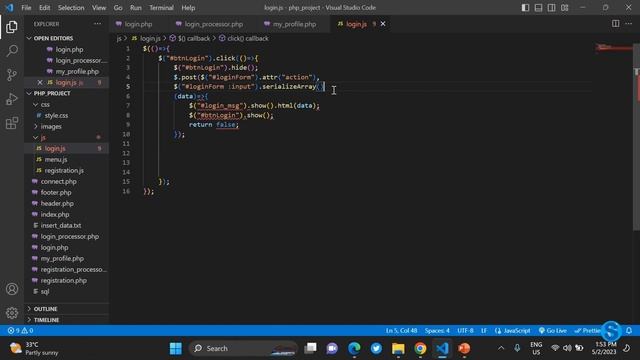This screenshot has height=360, width=640.
Task: Open style.css in explorer
Action: pos(56,116)
